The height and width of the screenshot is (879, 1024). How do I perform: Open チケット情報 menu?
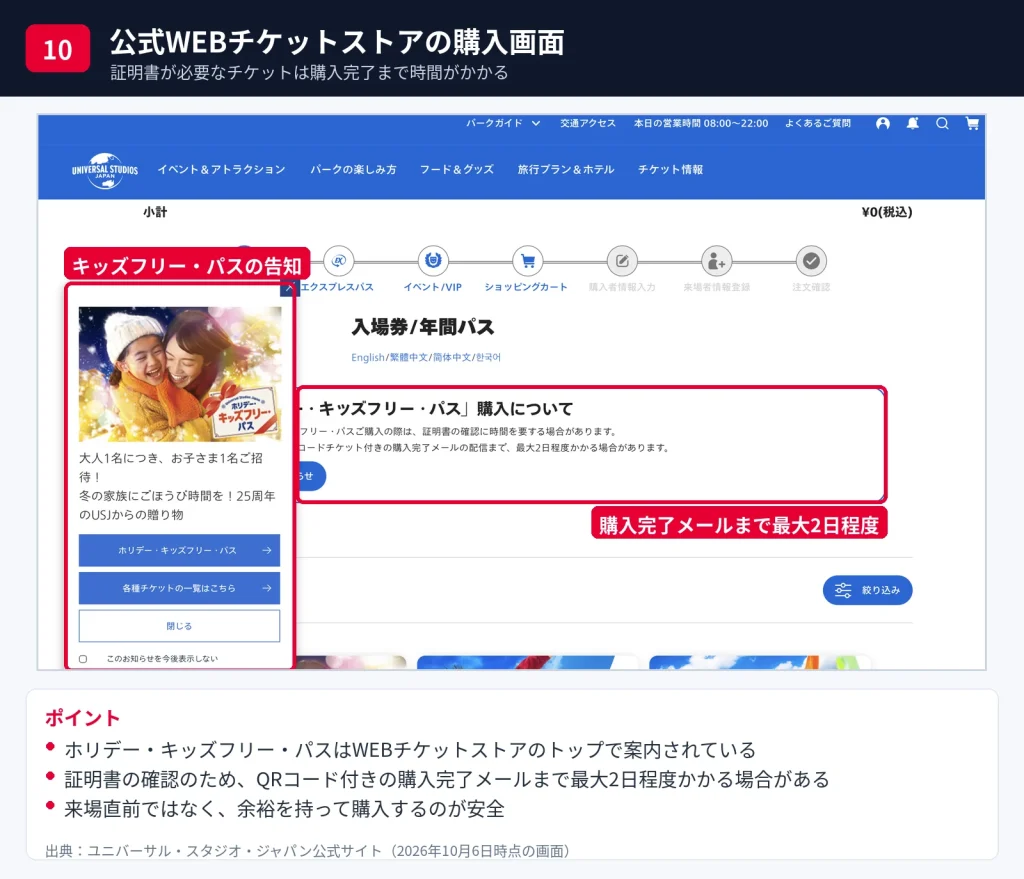tap(670, 170)
